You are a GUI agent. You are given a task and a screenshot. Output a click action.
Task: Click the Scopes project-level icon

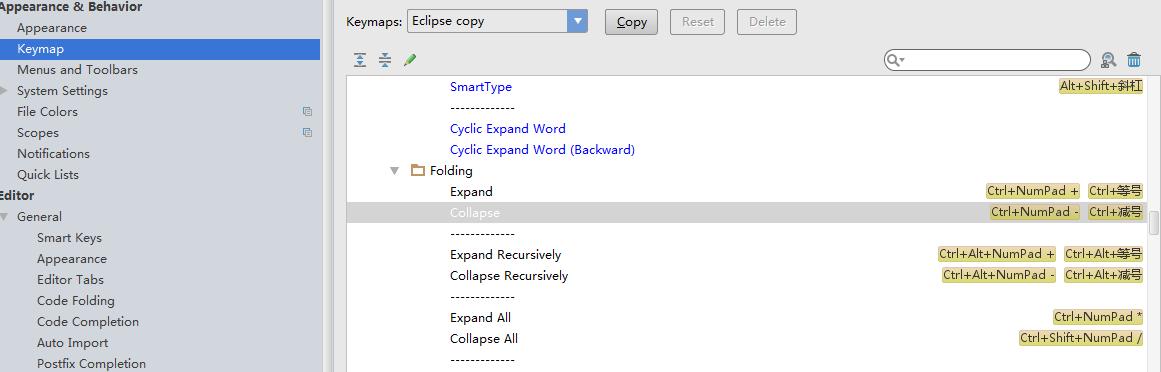point(307,133)
